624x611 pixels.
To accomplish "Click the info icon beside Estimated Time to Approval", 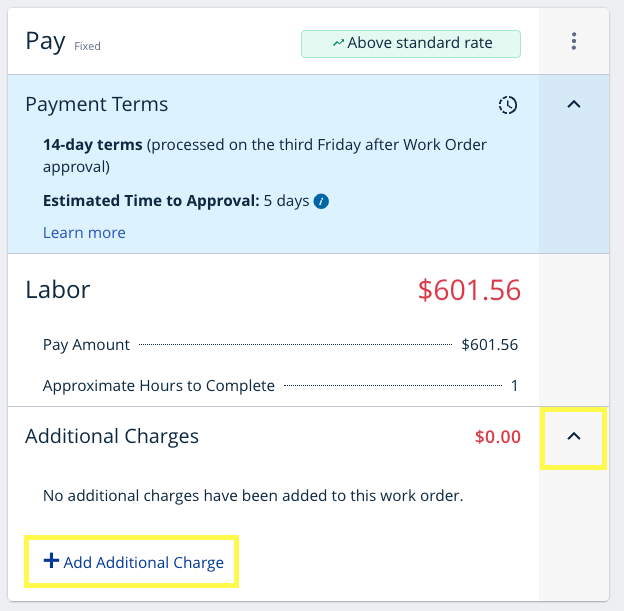I will [321, 201].
